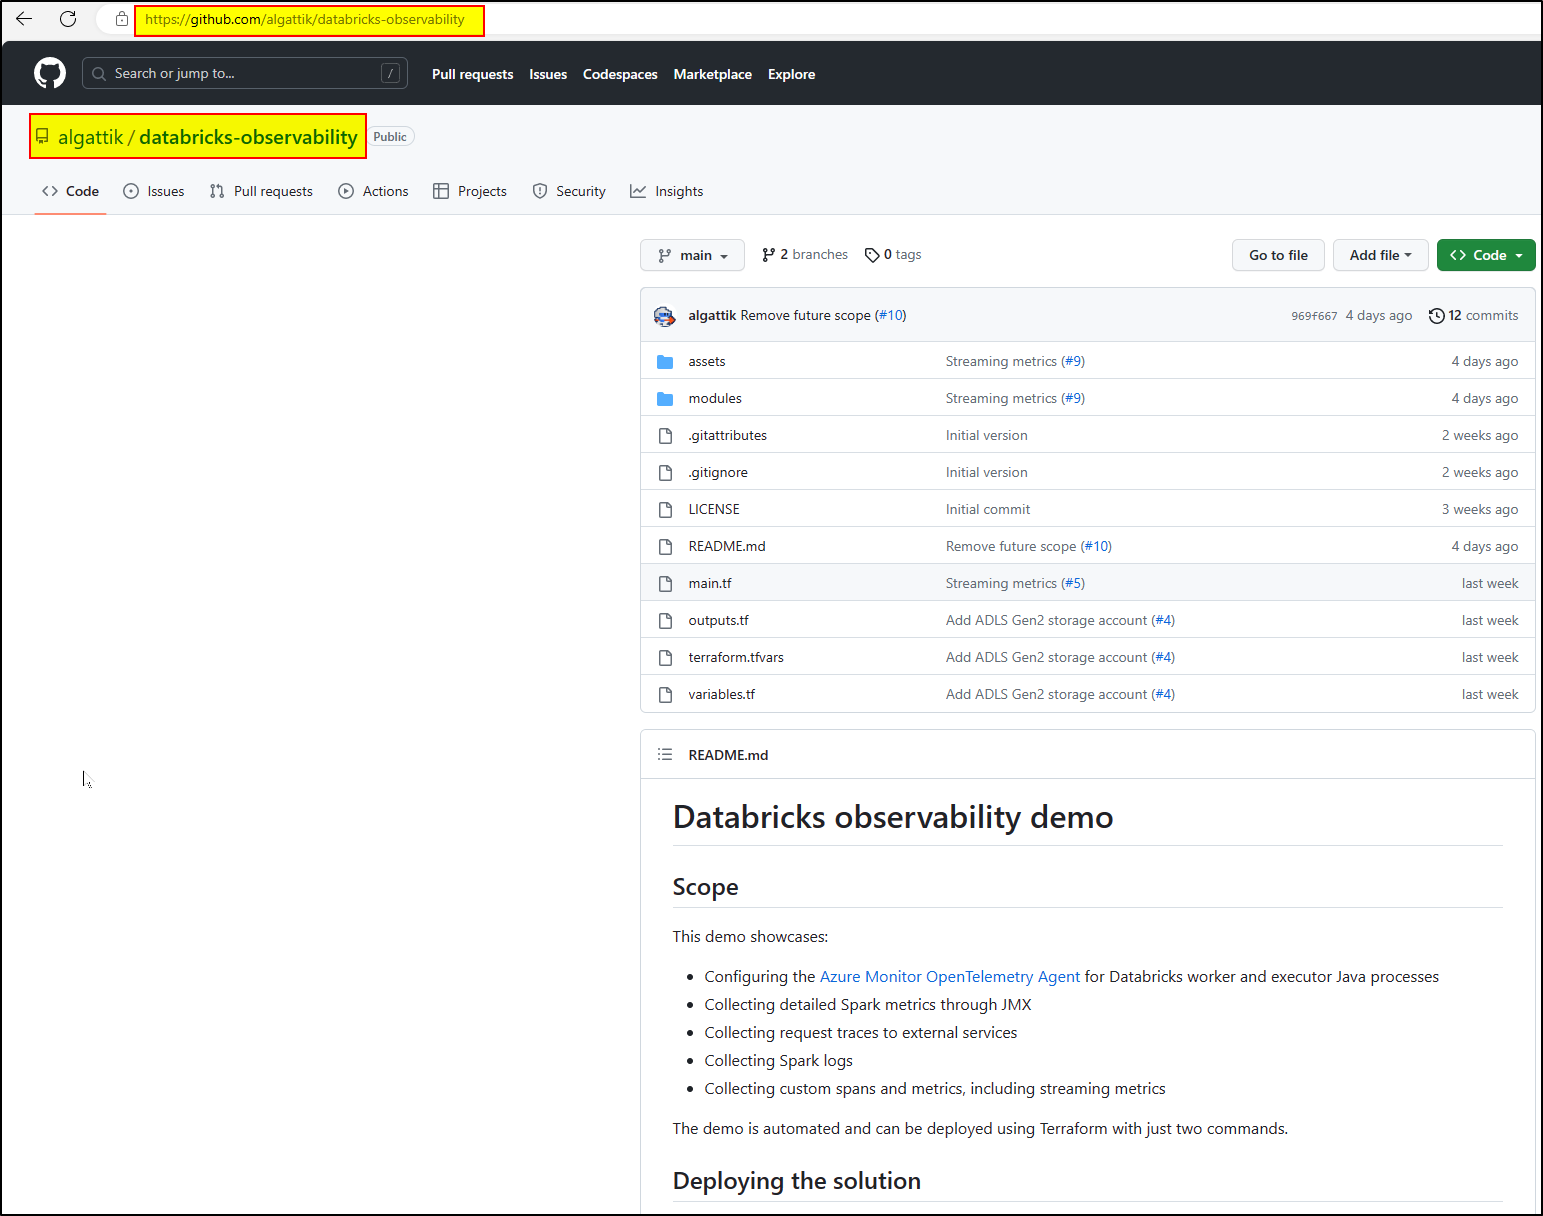The height and width of the screenshot is (1216, 1543).
Task: Switch to the Code tab
Action: click(70, 191)
